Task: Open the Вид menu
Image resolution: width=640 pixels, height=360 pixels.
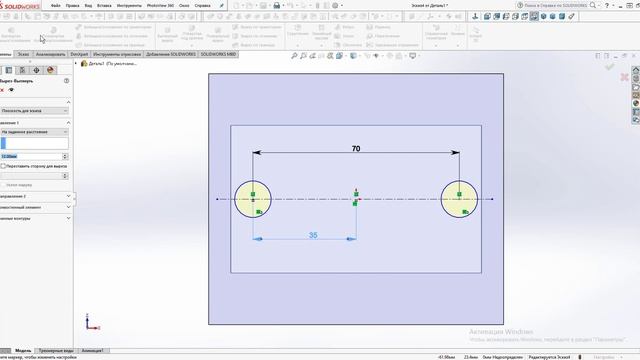Action: click(88, 6)
